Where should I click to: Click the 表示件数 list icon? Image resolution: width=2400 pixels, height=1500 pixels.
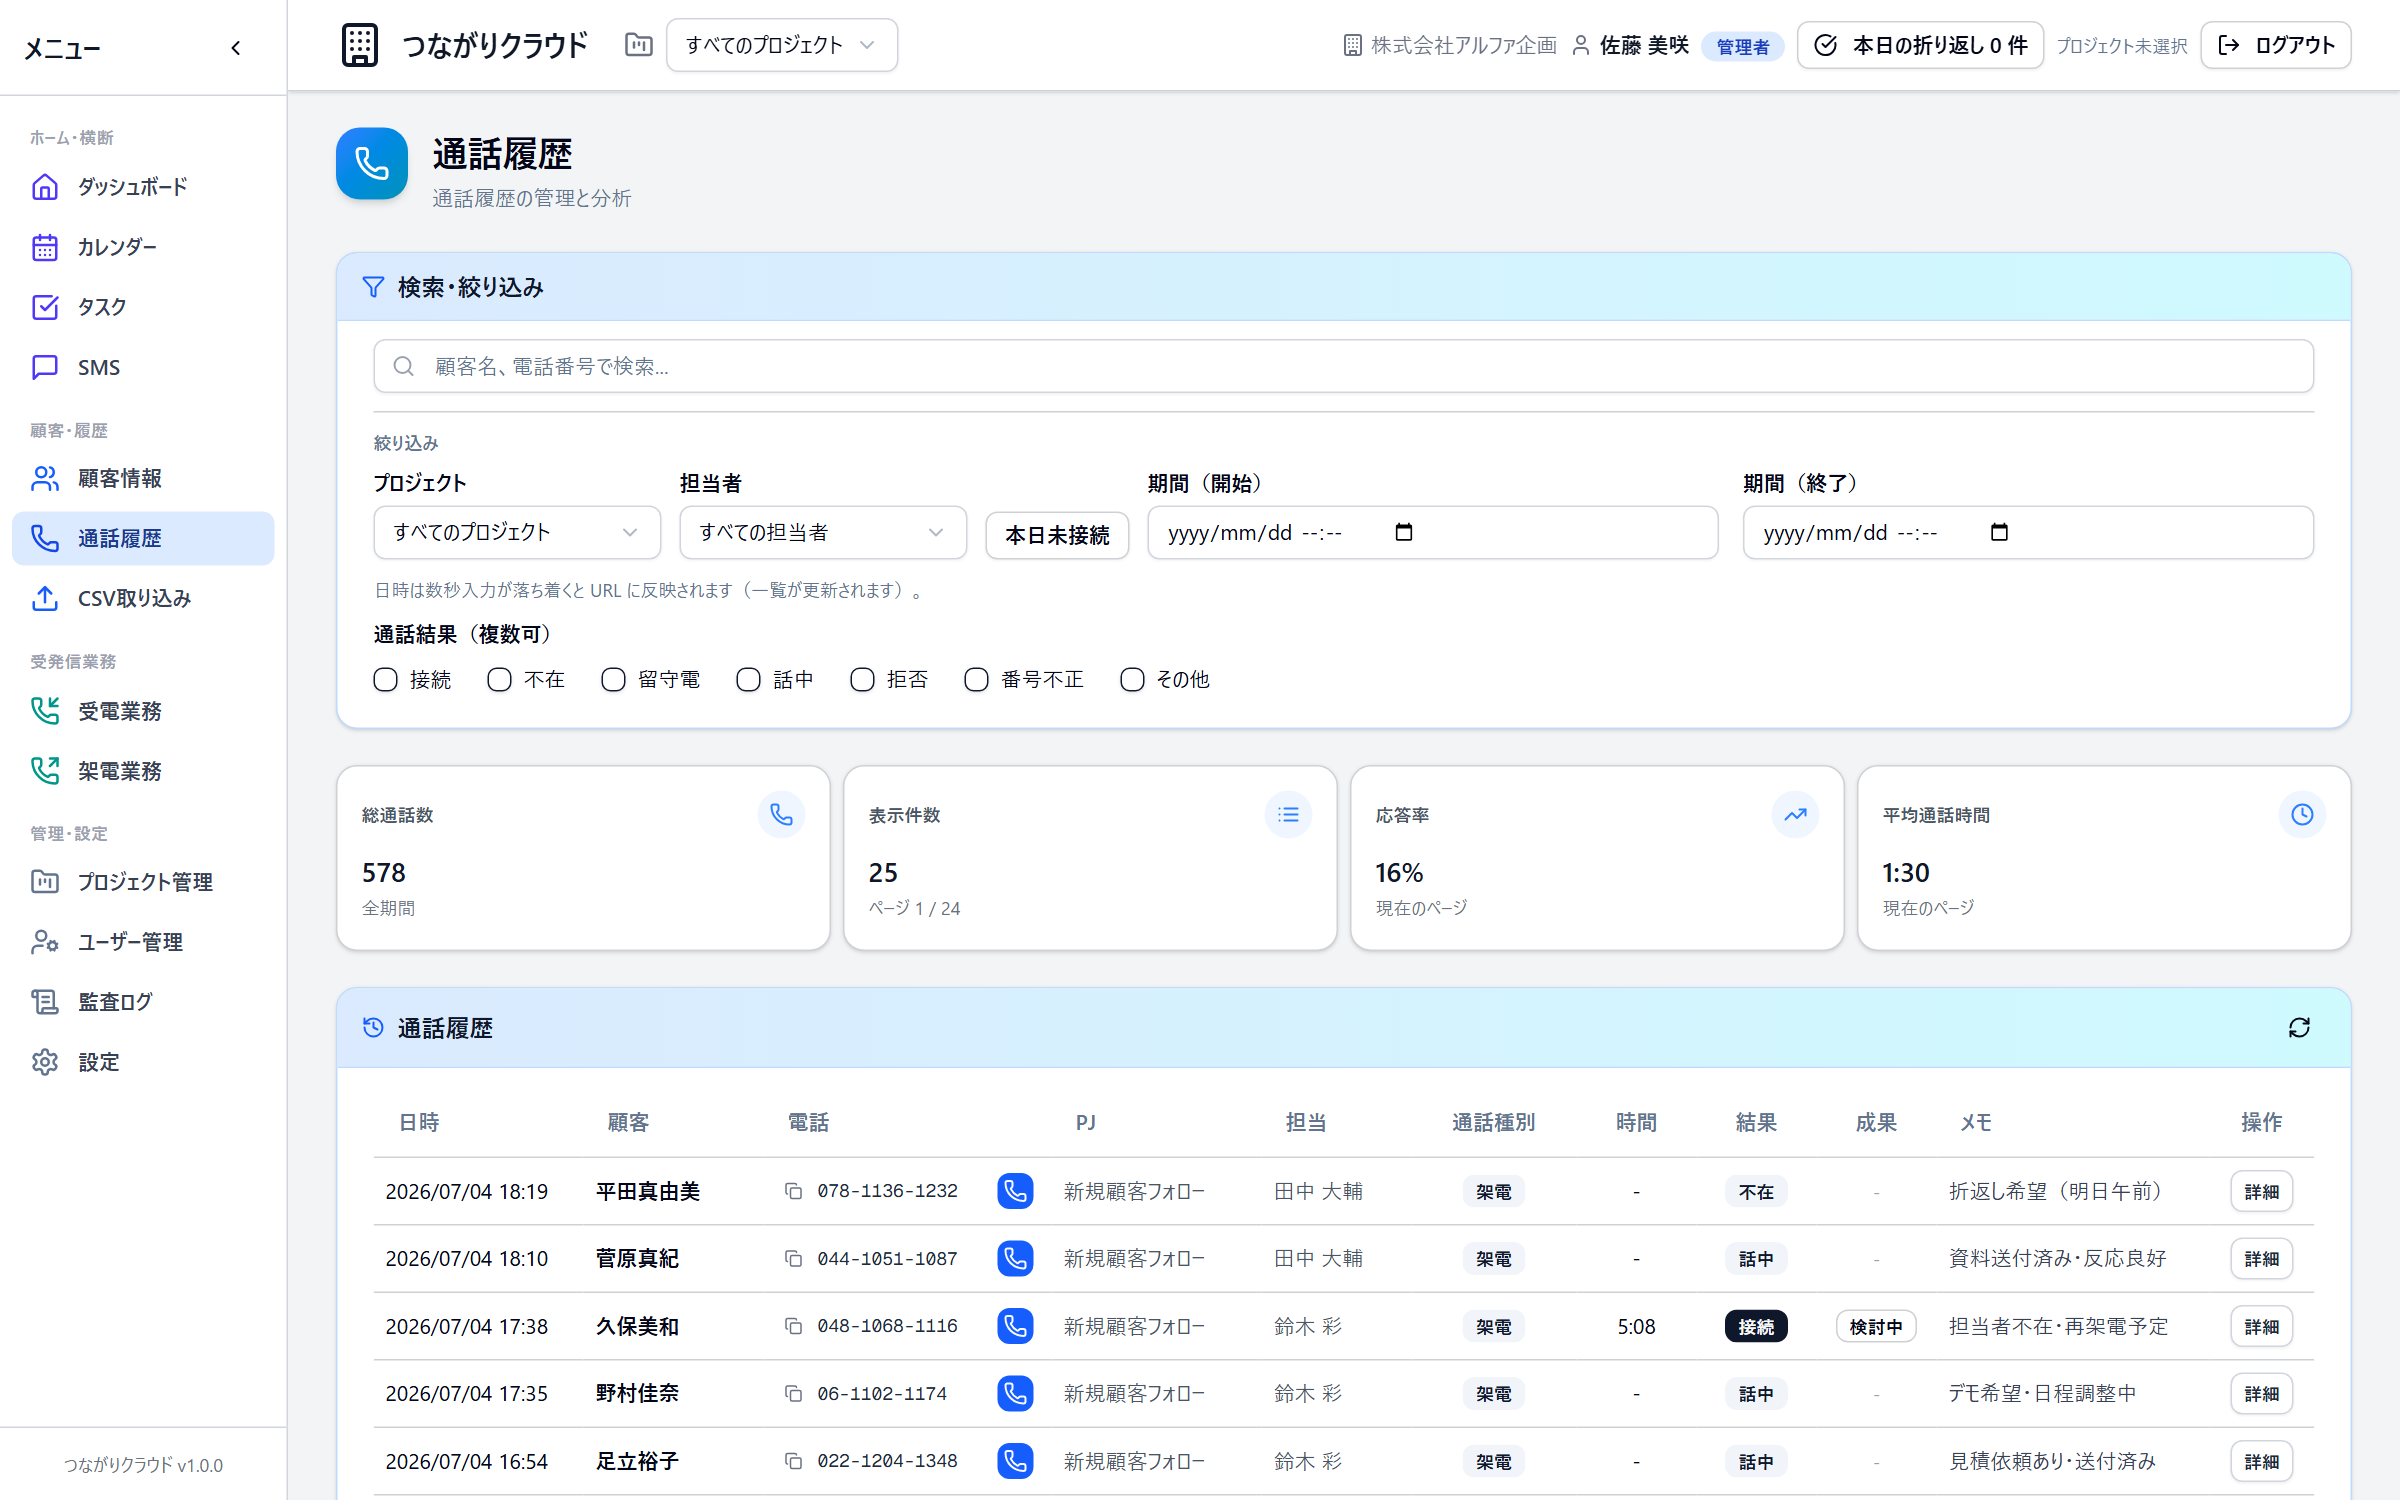point(1288,815)
